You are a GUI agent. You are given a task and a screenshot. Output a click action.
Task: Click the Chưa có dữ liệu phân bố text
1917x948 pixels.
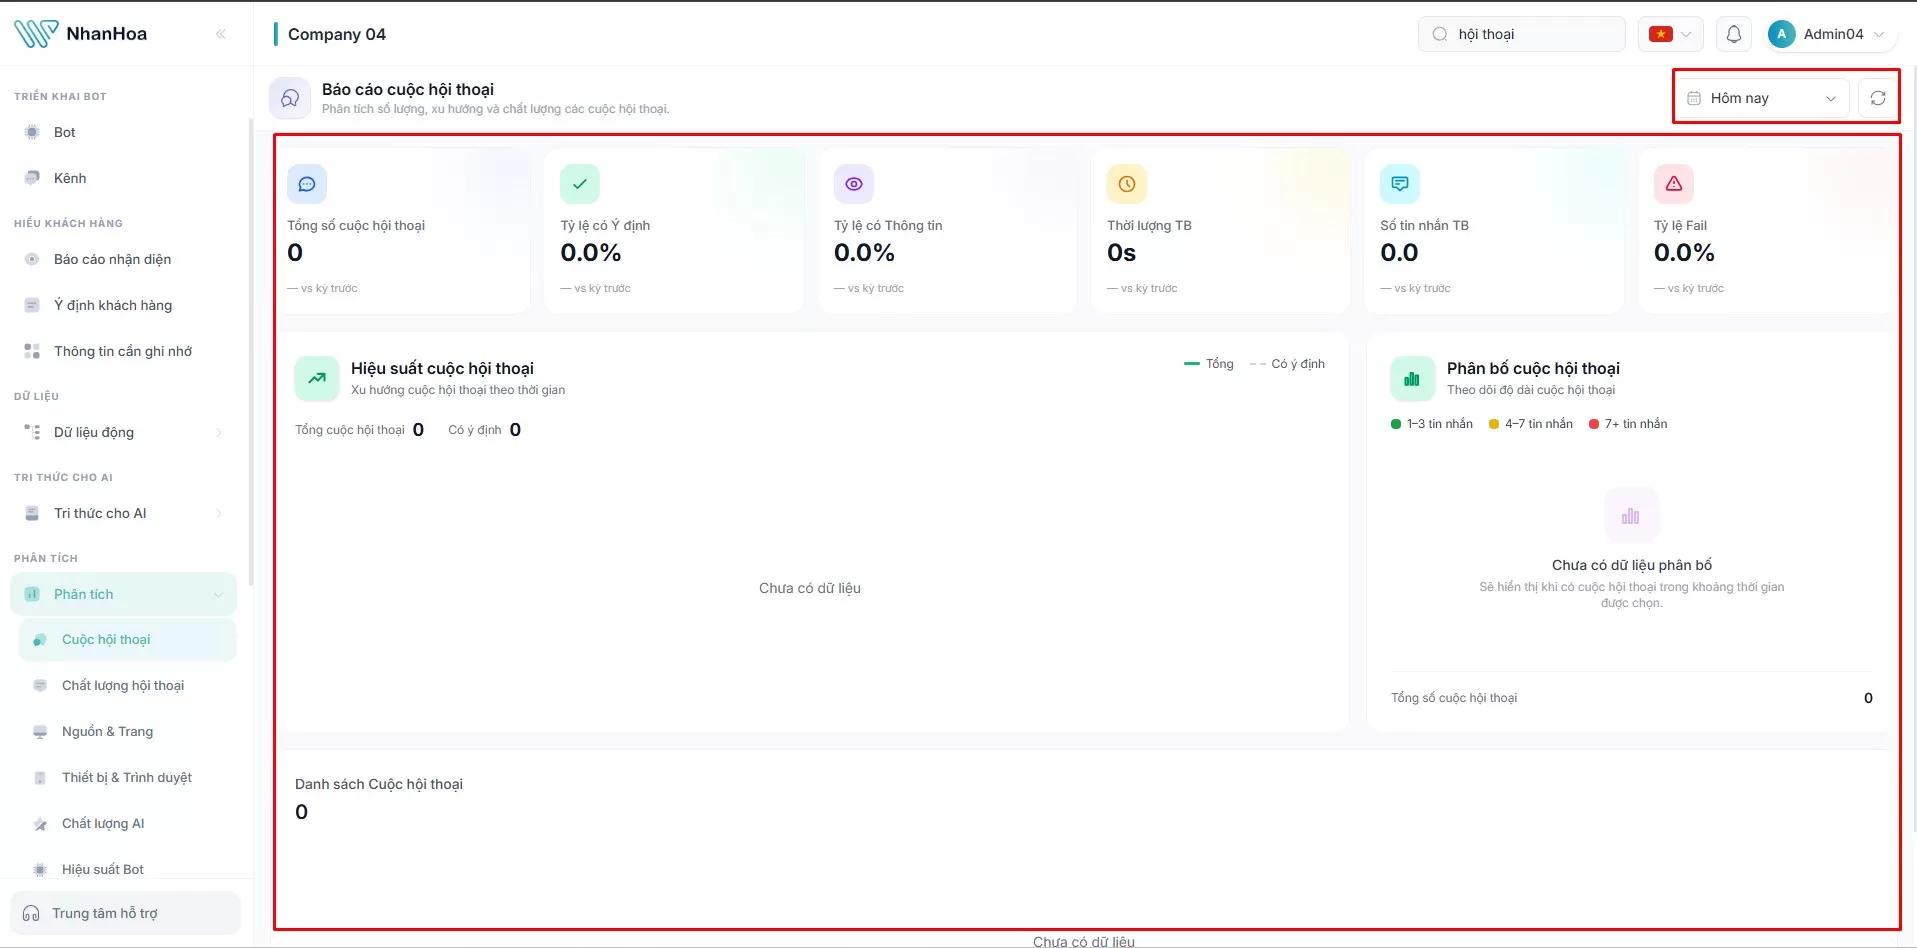[x=1632, y=565]
